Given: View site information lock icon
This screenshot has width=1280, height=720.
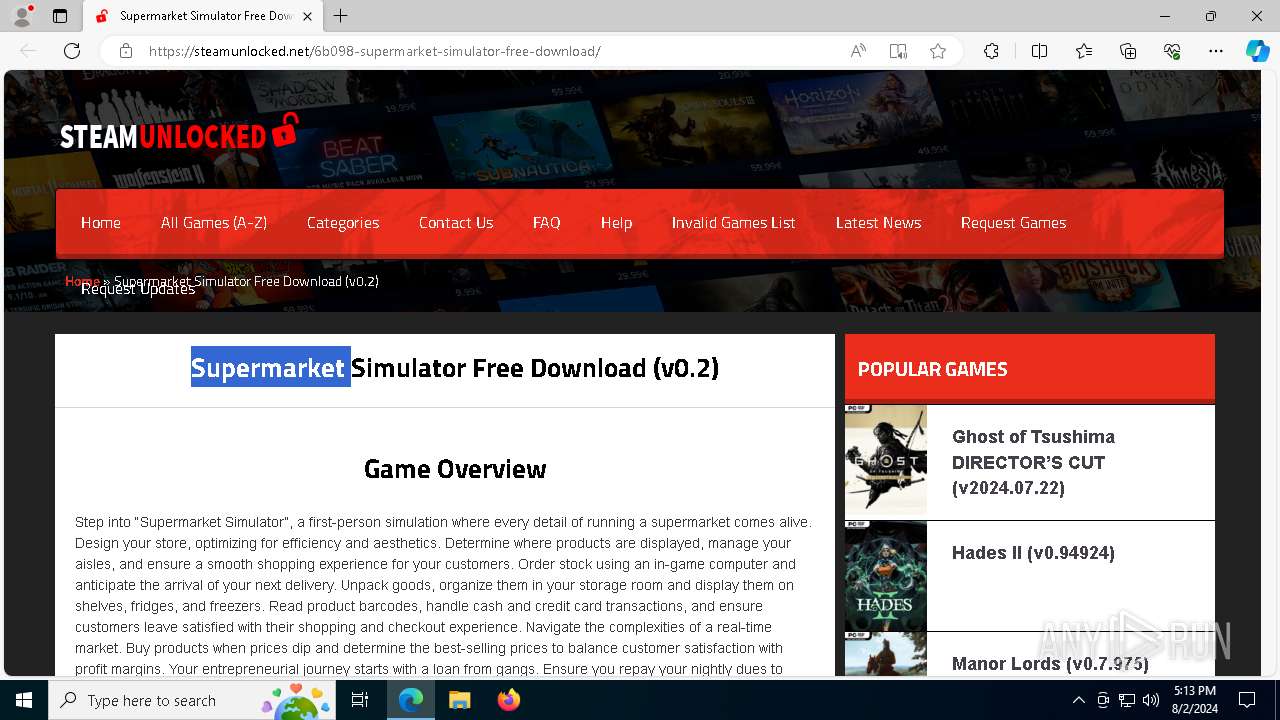Looking at the screenshot, I should [126, 51].
